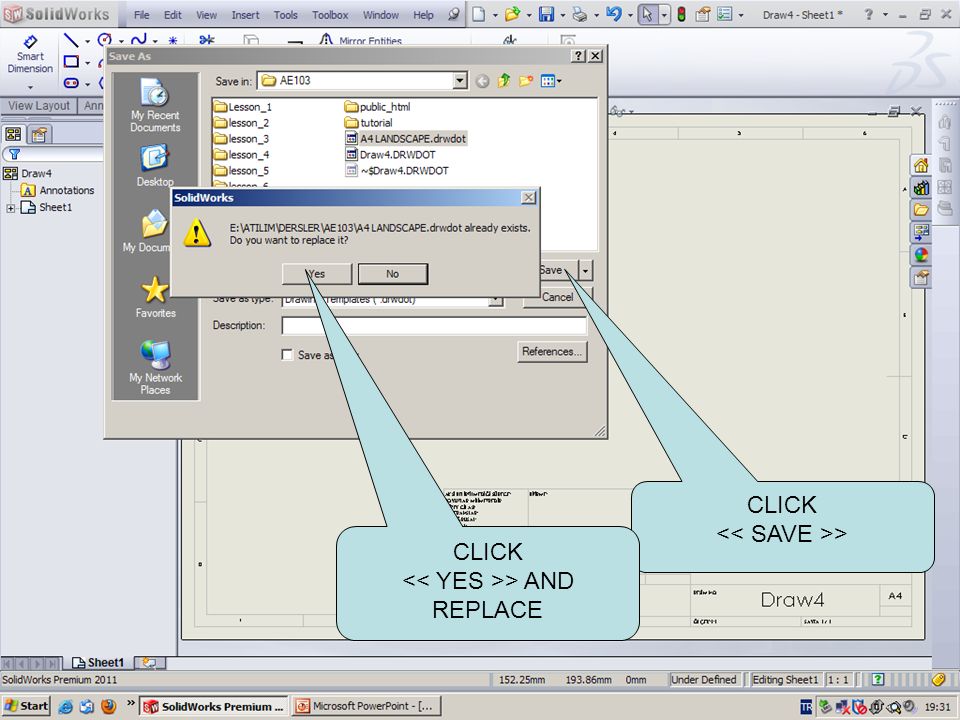Click the New document icon
This screenshot has height=720, width=960.
(479, 14)
